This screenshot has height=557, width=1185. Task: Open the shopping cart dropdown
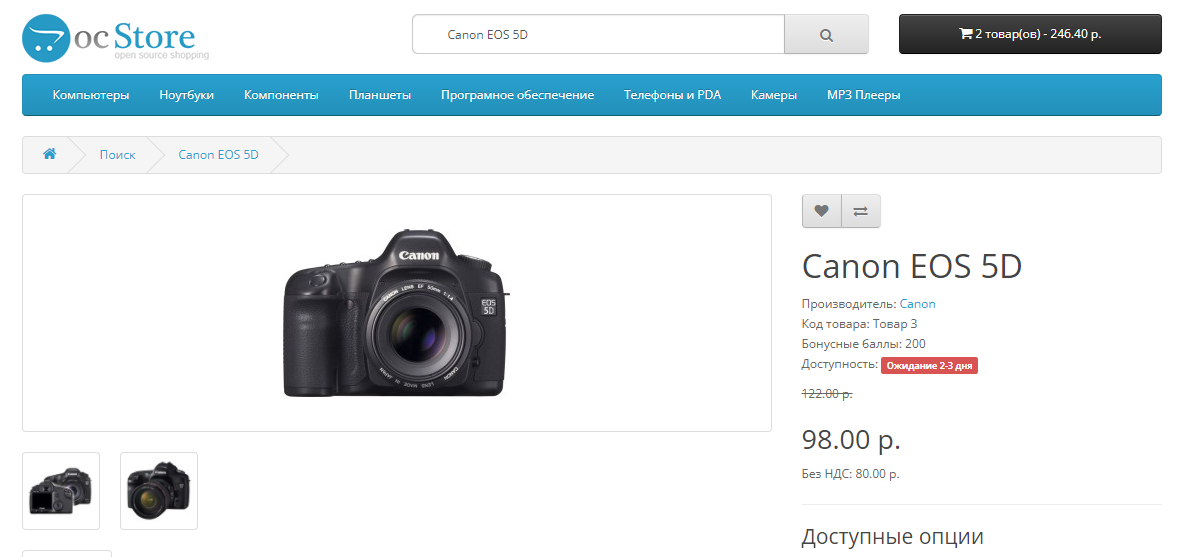[x=1029, y=34]
